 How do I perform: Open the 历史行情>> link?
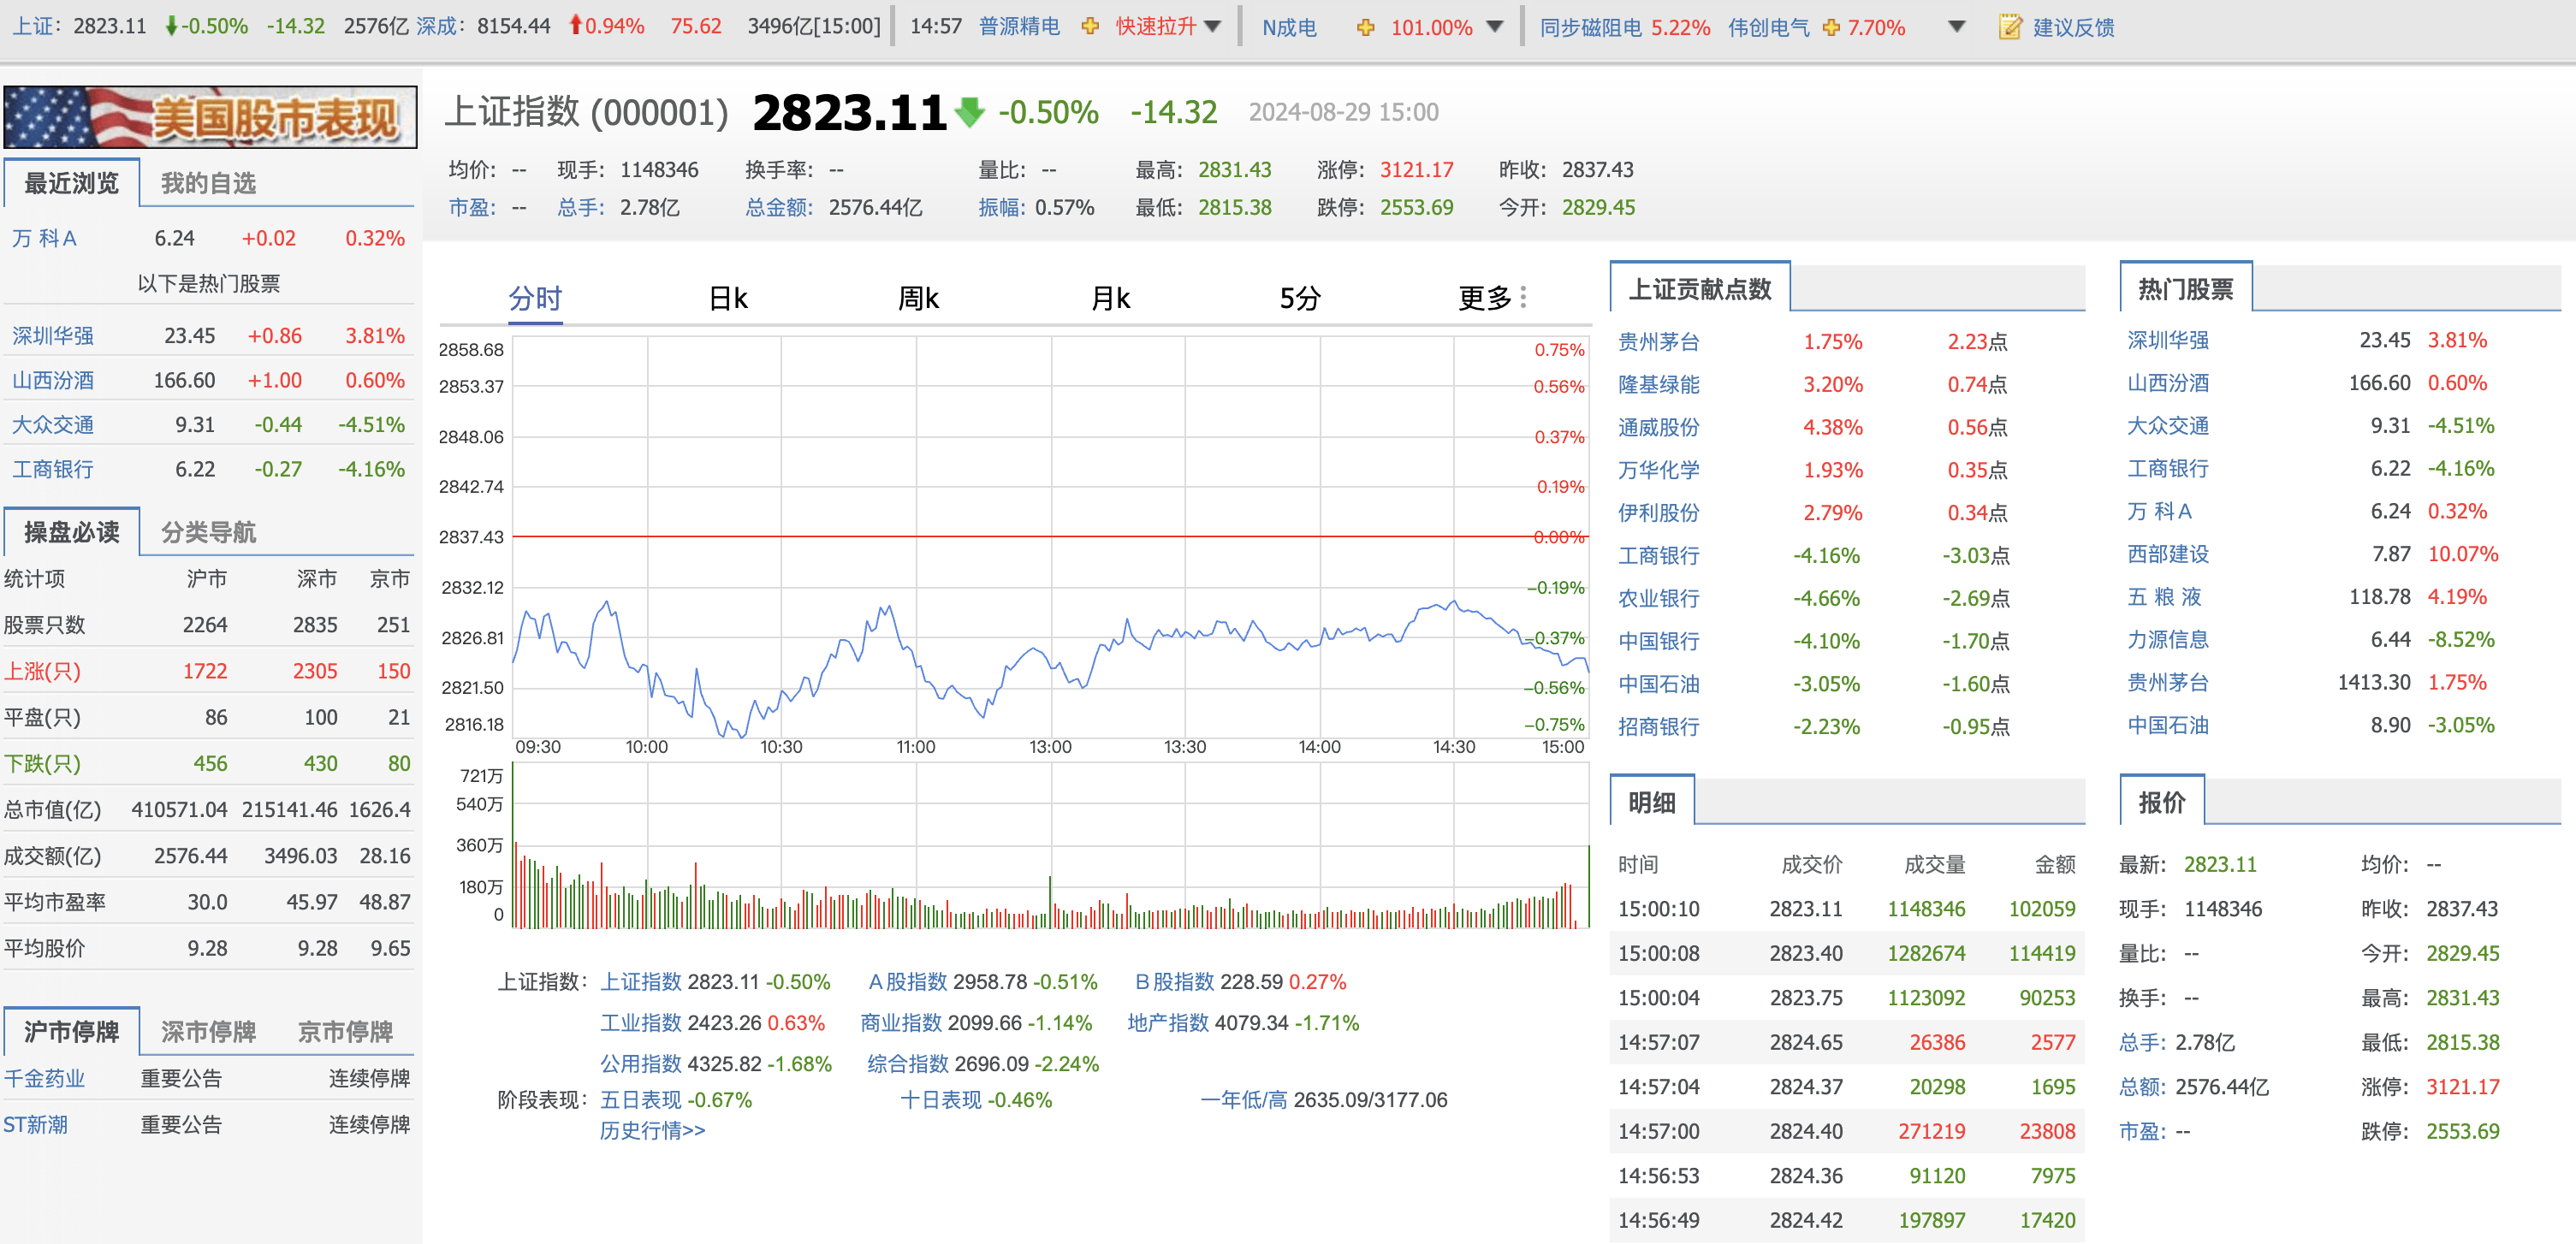[652, 1130]
